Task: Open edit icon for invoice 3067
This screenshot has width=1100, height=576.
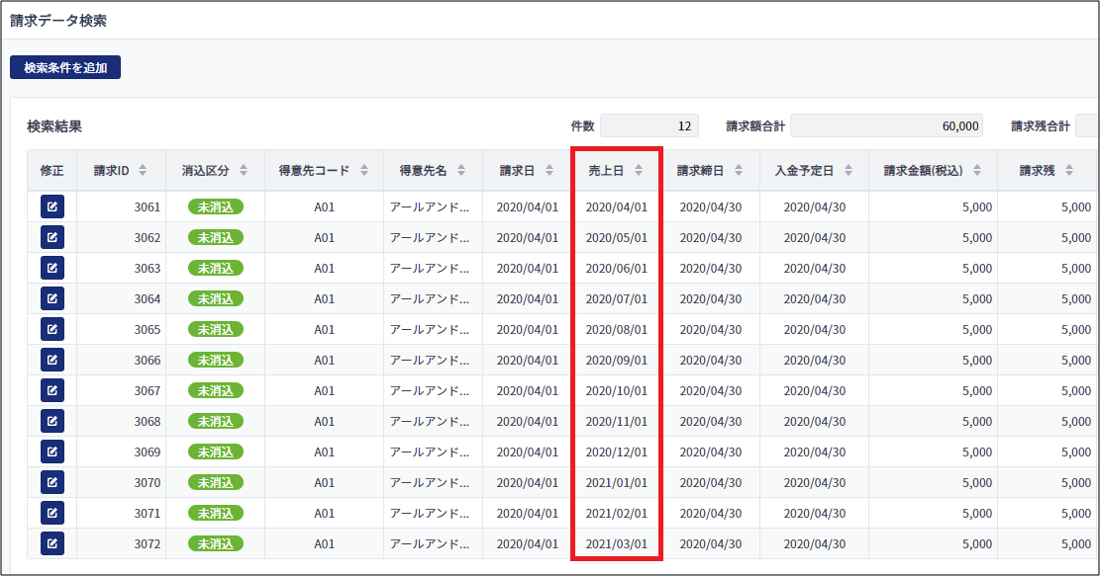Action: pos(52,391)
